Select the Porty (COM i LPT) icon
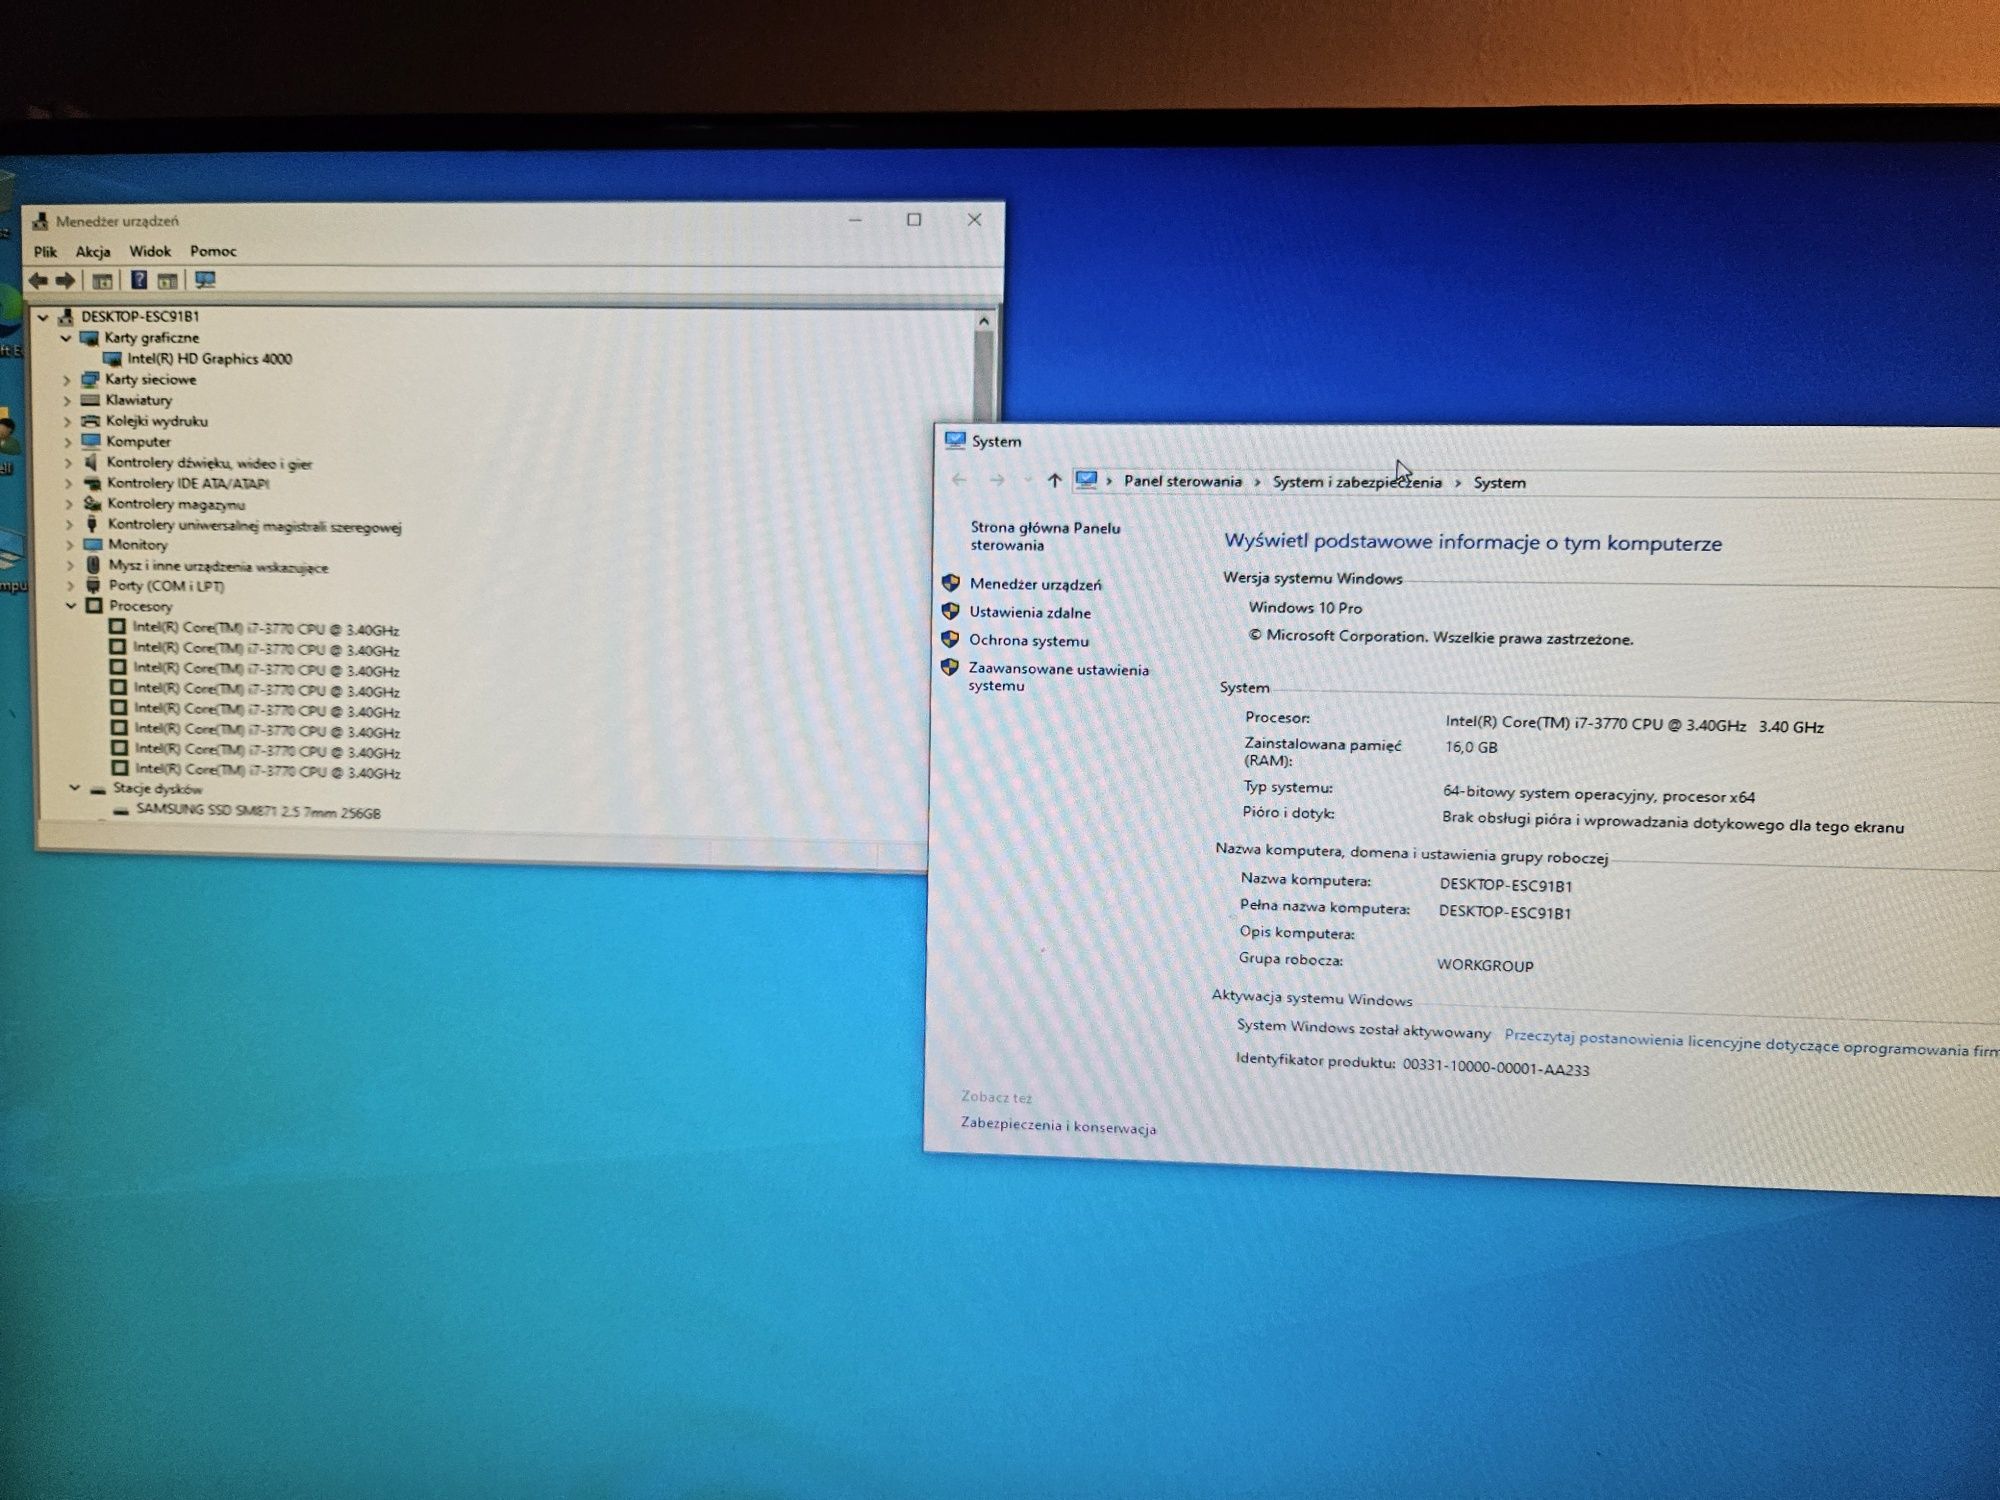 [x=93, y=586]
